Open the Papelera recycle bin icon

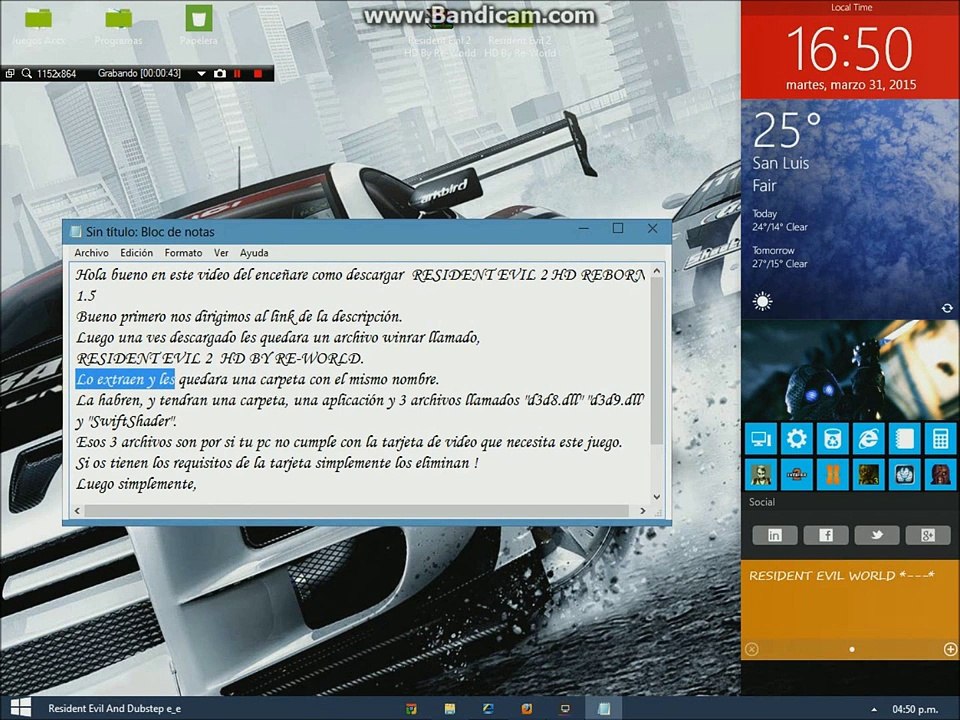[198, 24]
